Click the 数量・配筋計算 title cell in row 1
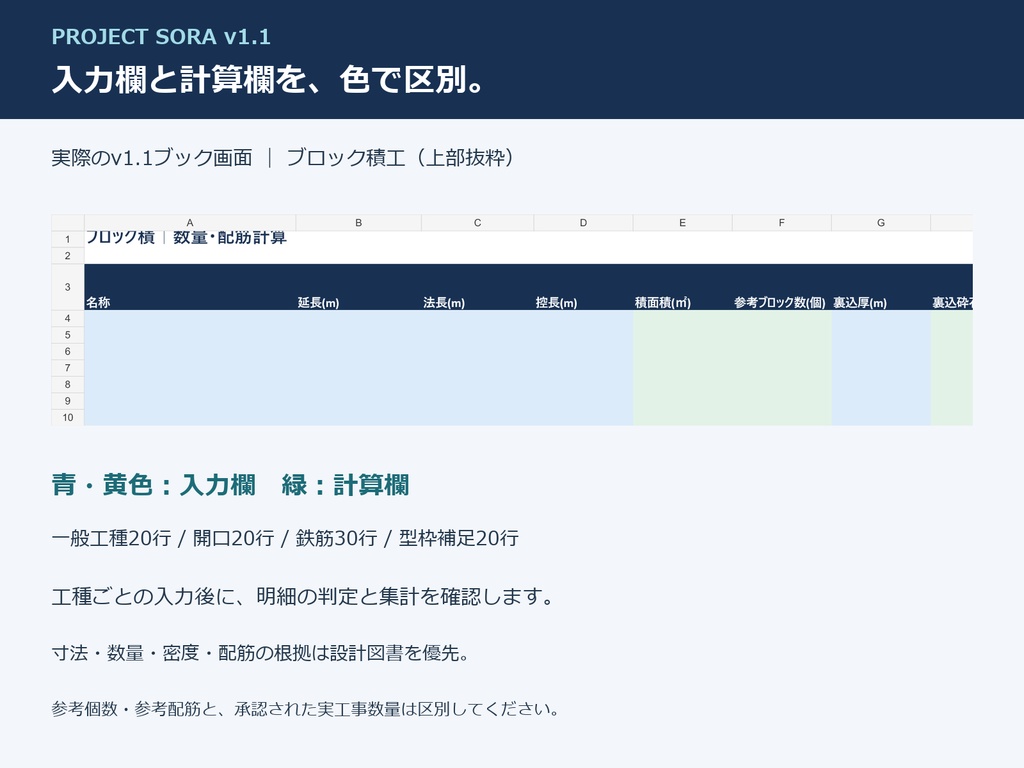 click(190, 239)
